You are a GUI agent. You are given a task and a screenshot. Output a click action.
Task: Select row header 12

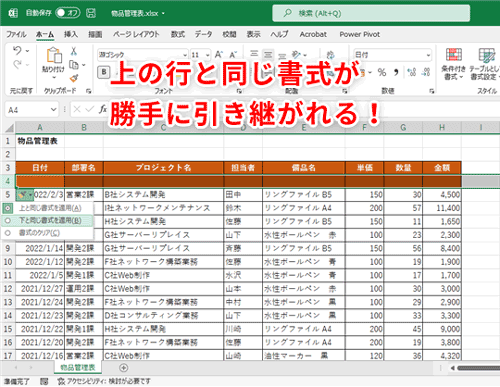click(8, 289)
